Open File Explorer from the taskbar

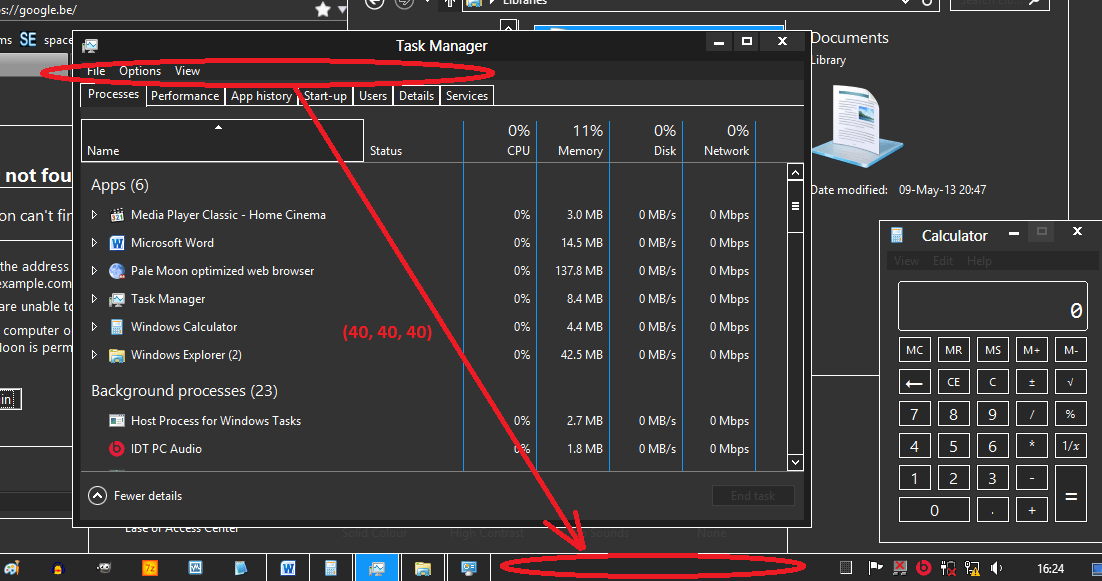pos(423,568)
